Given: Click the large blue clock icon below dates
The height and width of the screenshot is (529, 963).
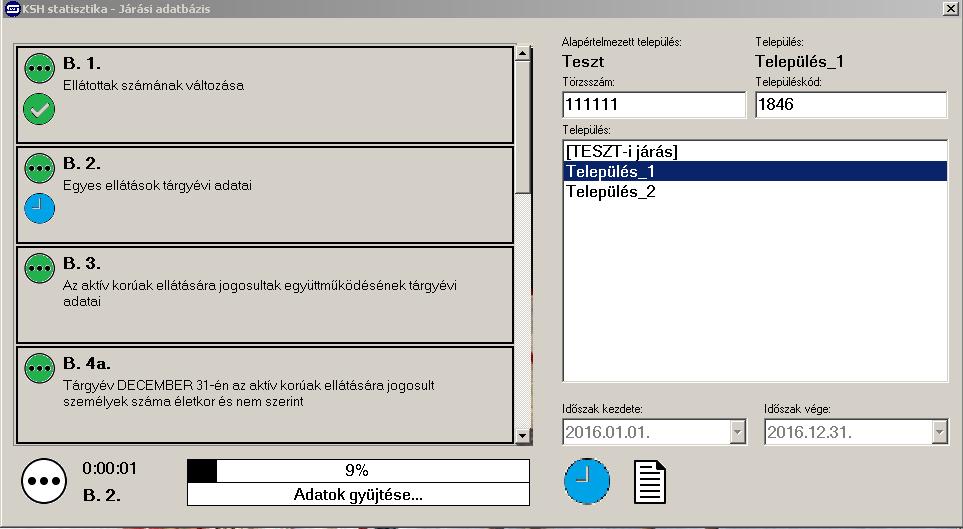Looking at the screenshot, I should 587,481.
